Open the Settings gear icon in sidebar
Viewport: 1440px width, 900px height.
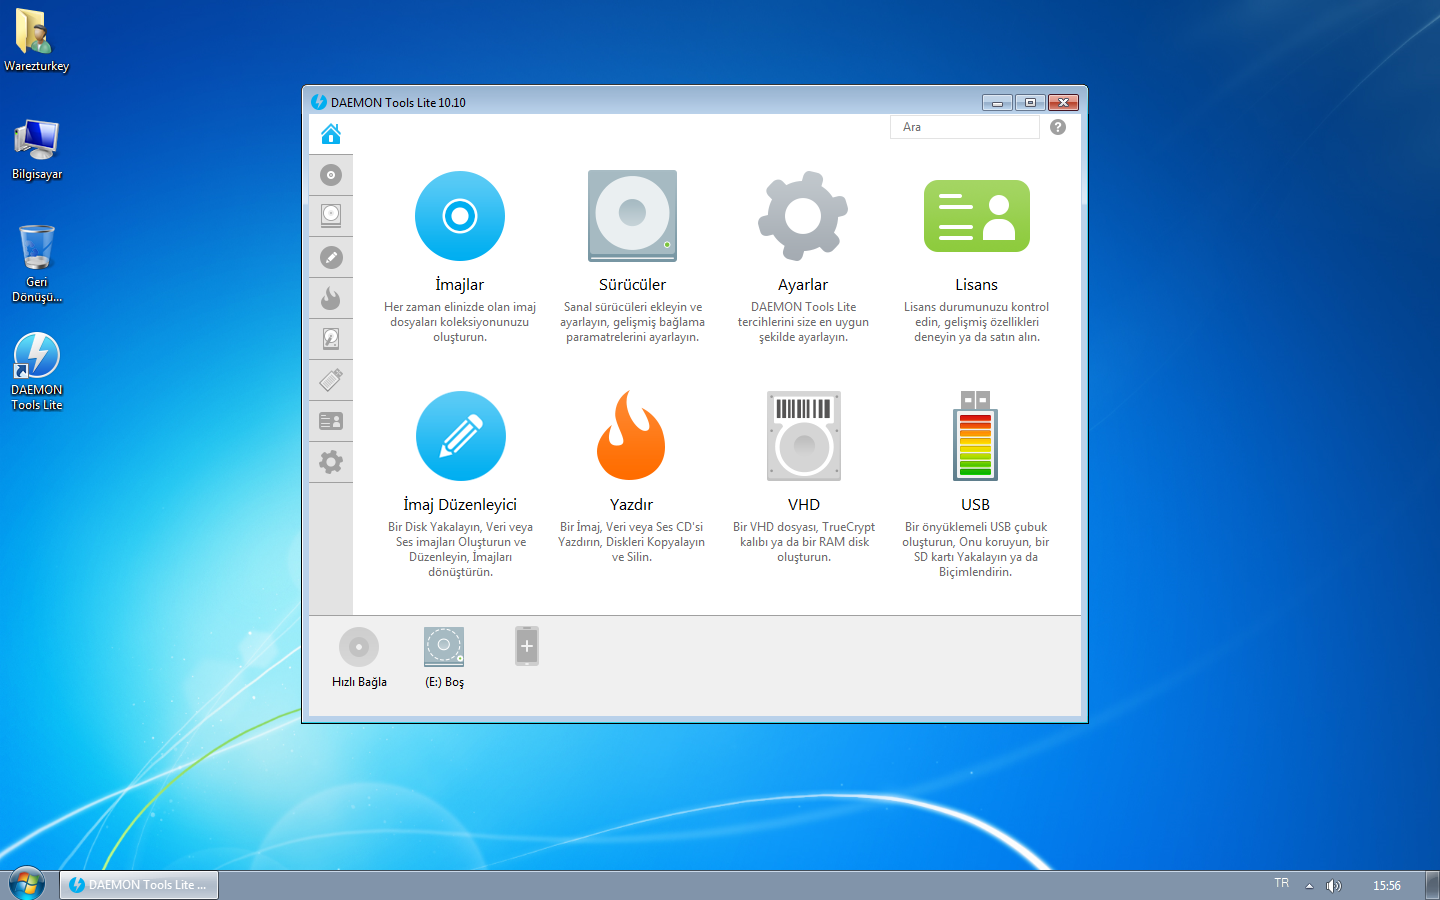331,462
